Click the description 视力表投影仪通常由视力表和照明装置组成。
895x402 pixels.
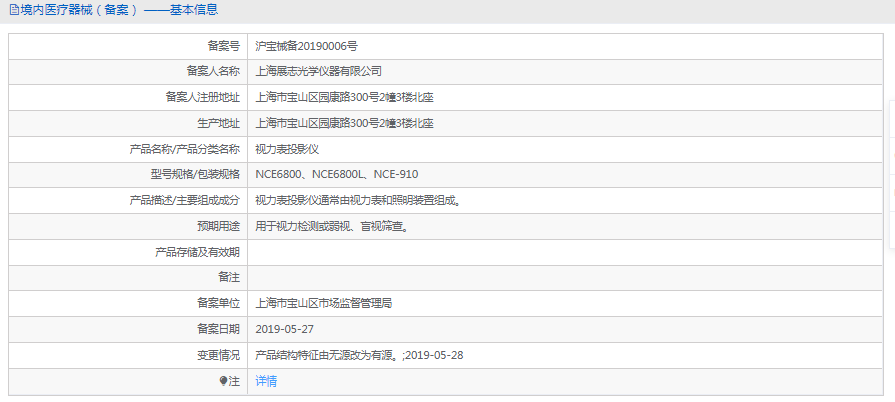coord(358,200)
